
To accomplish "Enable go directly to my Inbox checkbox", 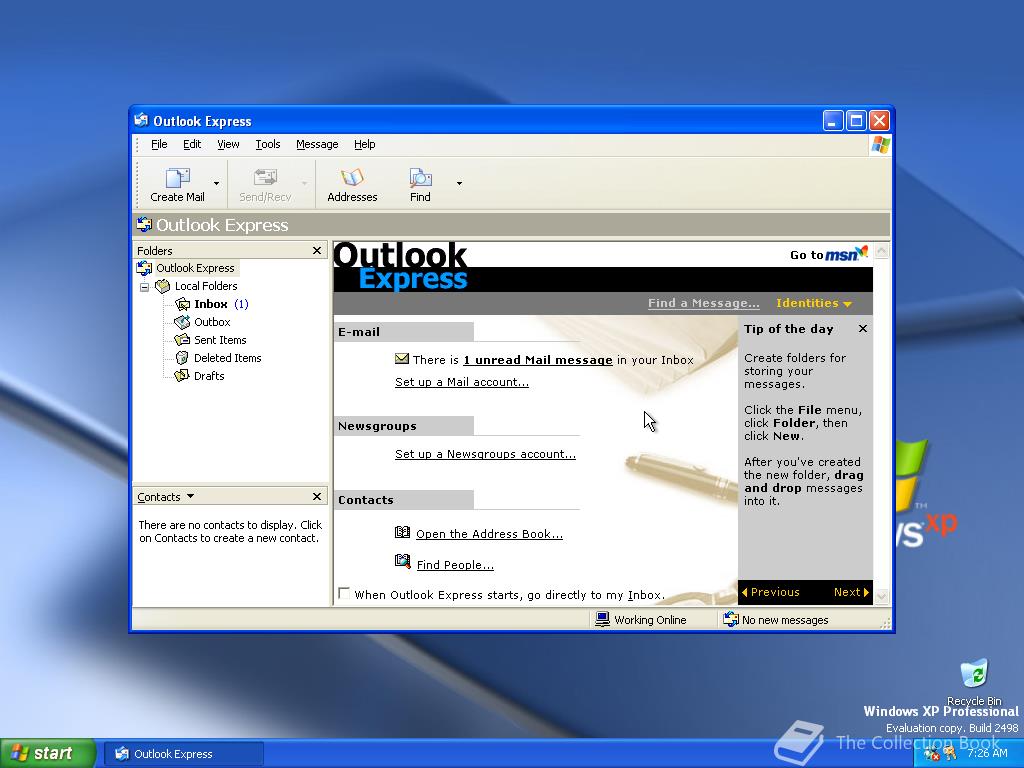I will tap(344, 593).
